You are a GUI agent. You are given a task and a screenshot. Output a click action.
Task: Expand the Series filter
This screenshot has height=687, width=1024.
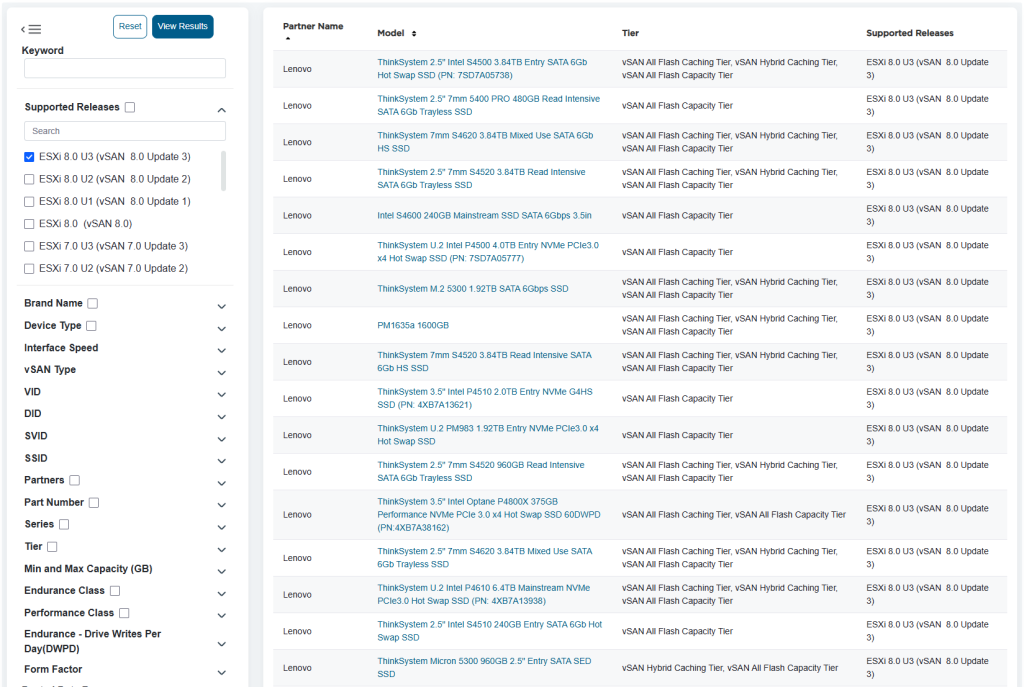[222, 527]
